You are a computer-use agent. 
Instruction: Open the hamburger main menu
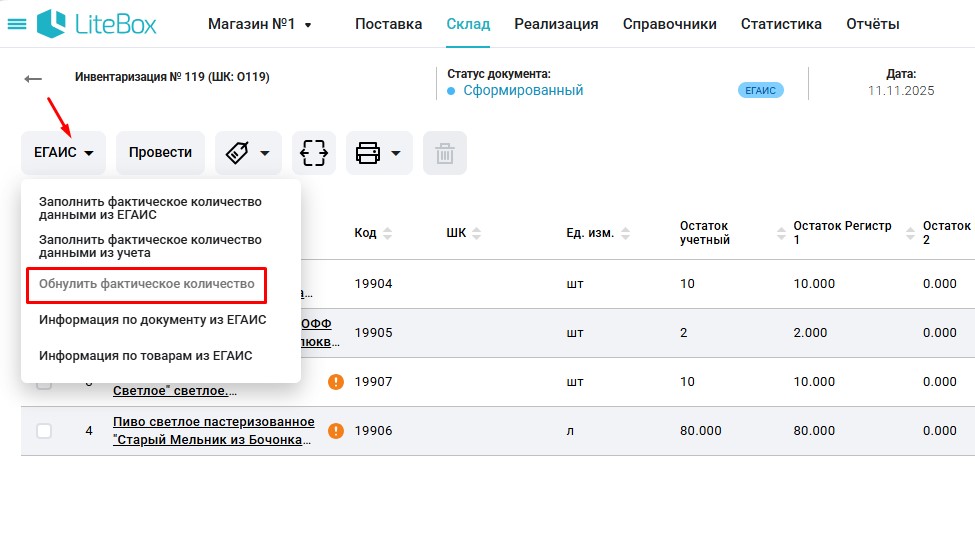point(17,24)
